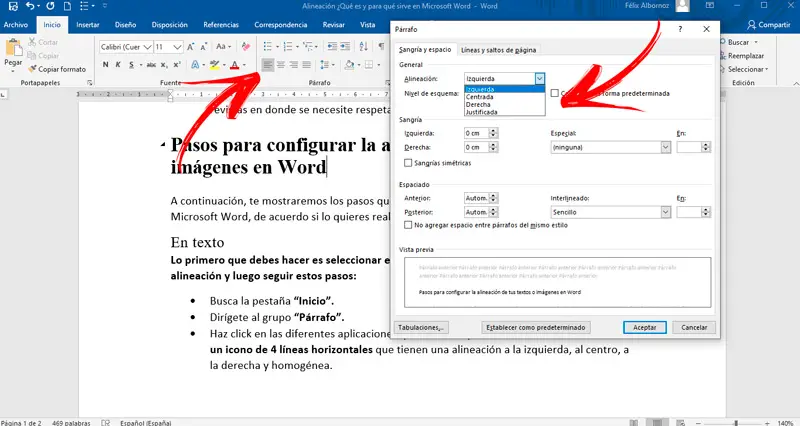Screen dimensions: 800x426
Task: Click the paragraph shading paint bucket icon
Action: tap(349, 65)
